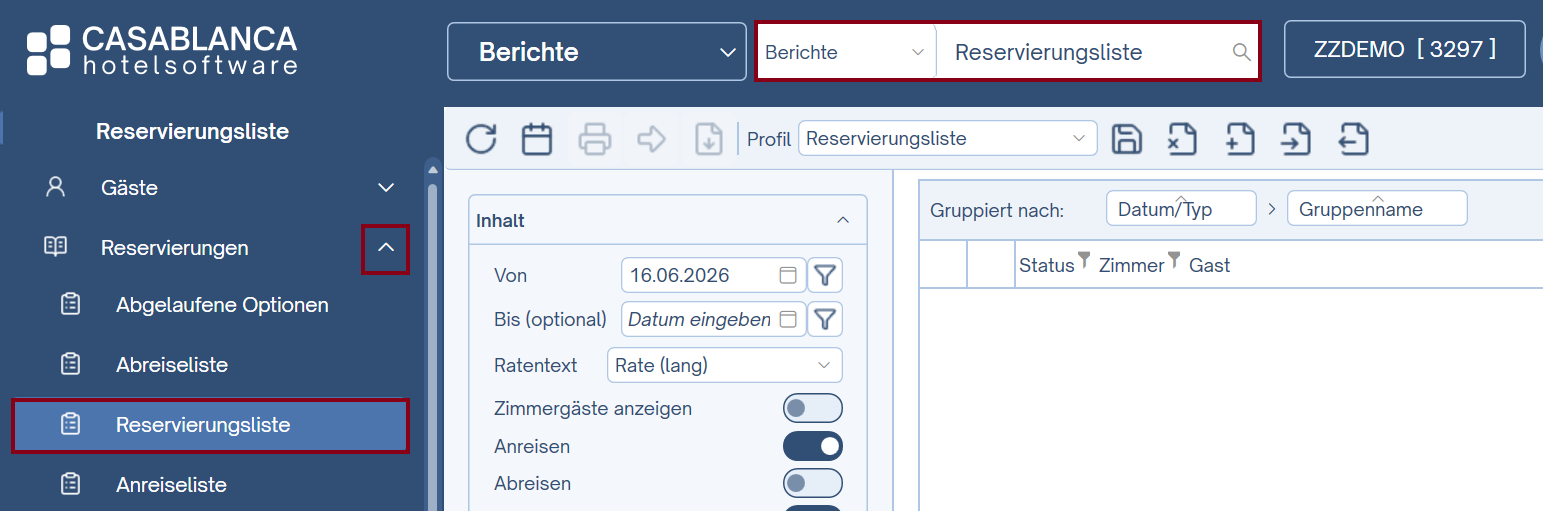This screenshot has height=511, width=1543.
Task: Open the Profil Reservierungsliste dropdown
Action: tap(947, 138)
